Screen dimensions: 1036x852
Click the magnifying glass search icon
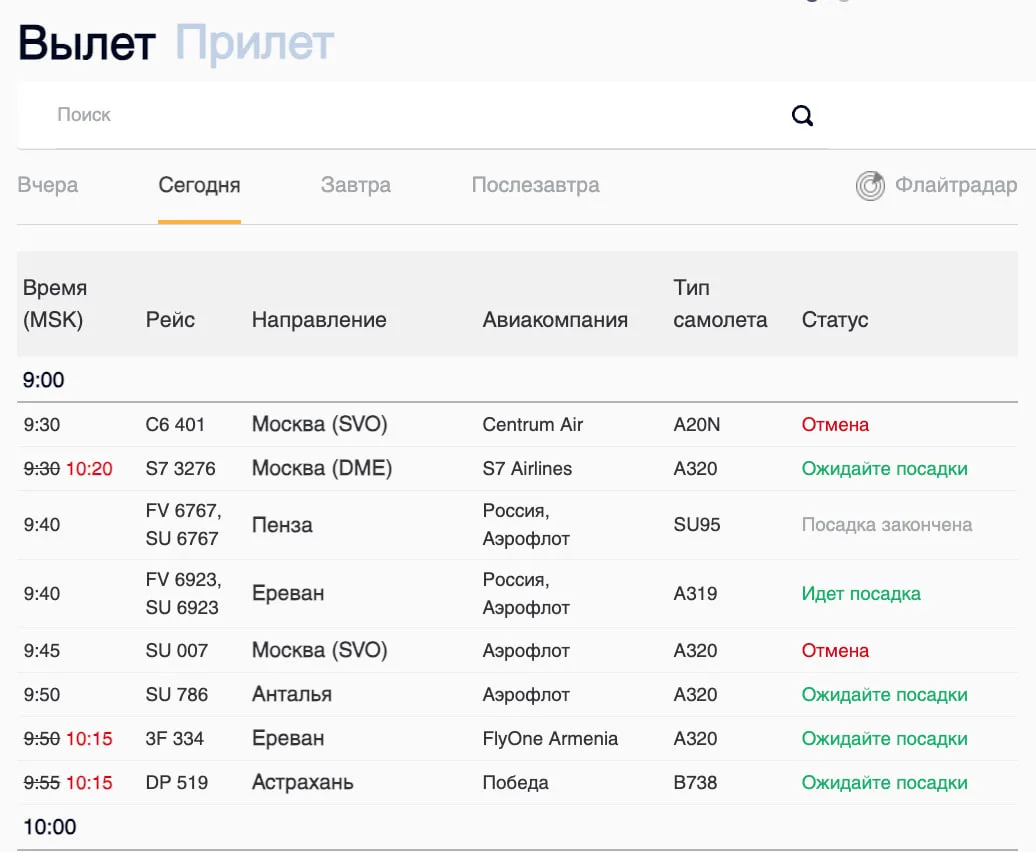click(x=802, y=116)
